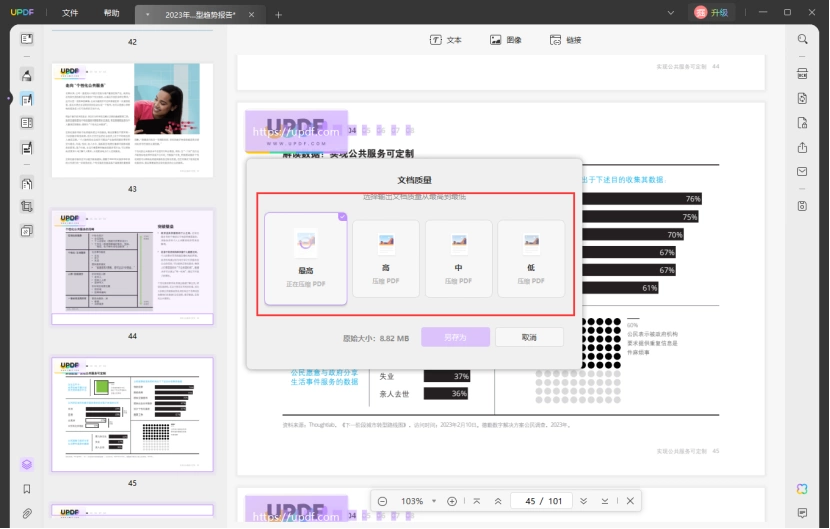Click the 取消 button in dialog
The width and height of the screenshot is (830, 529).
tap(529, 337)
